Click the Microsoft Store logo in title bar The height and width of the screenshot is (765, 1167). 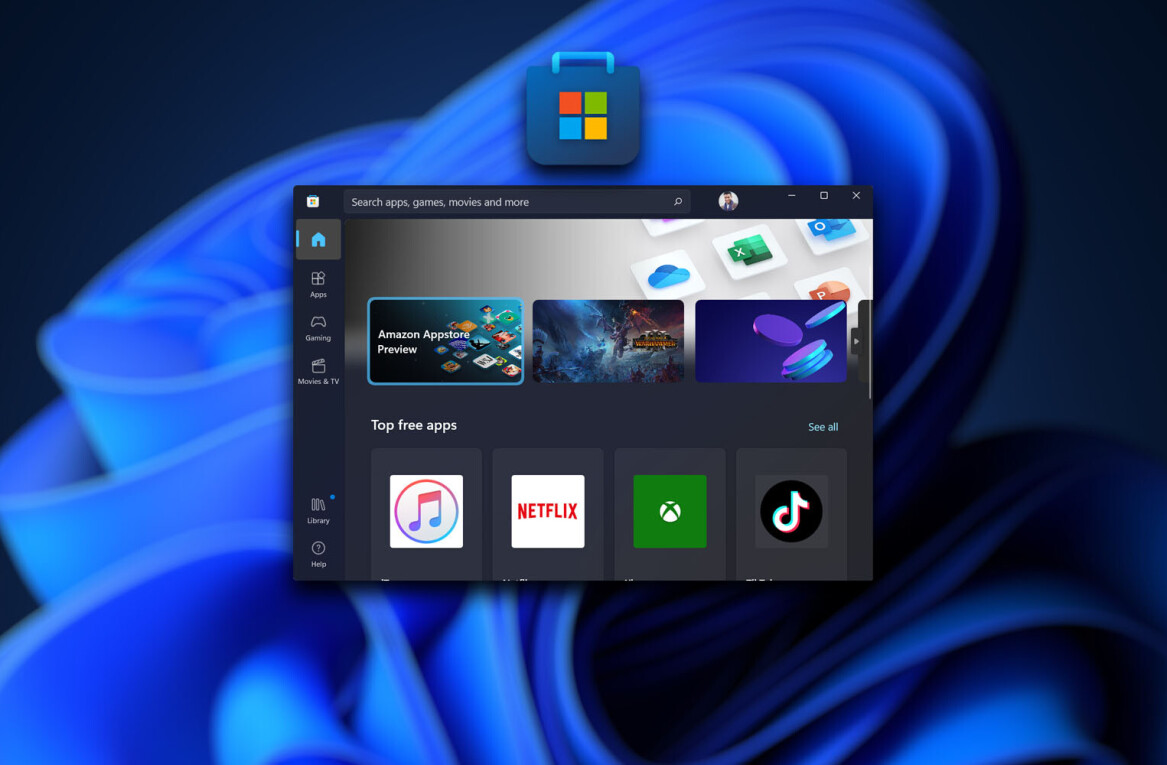[313, 201]
